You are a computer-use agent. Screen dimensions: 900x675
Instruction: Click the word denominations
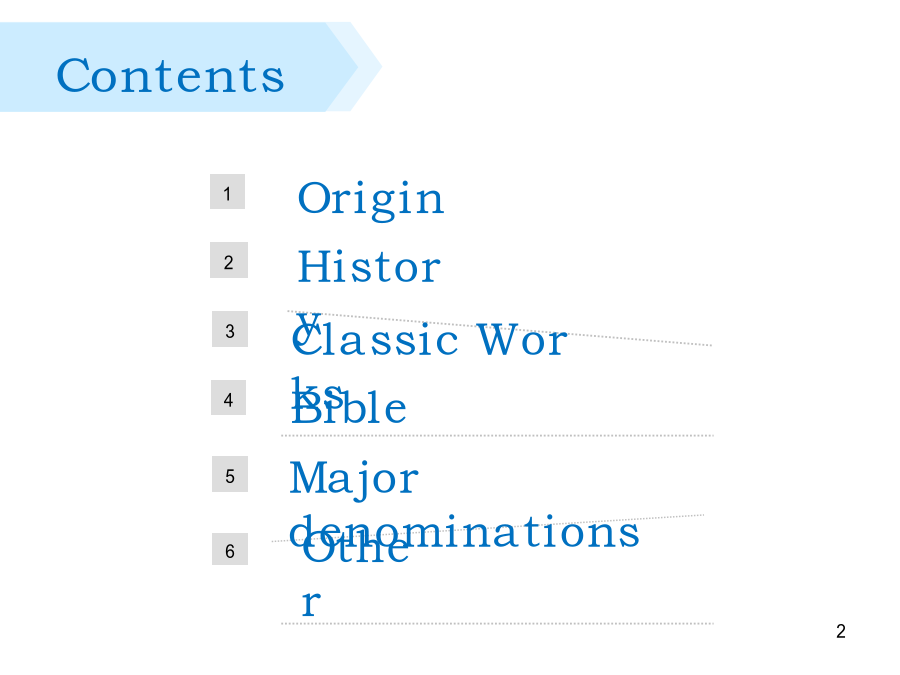click(x=464, y=532)
